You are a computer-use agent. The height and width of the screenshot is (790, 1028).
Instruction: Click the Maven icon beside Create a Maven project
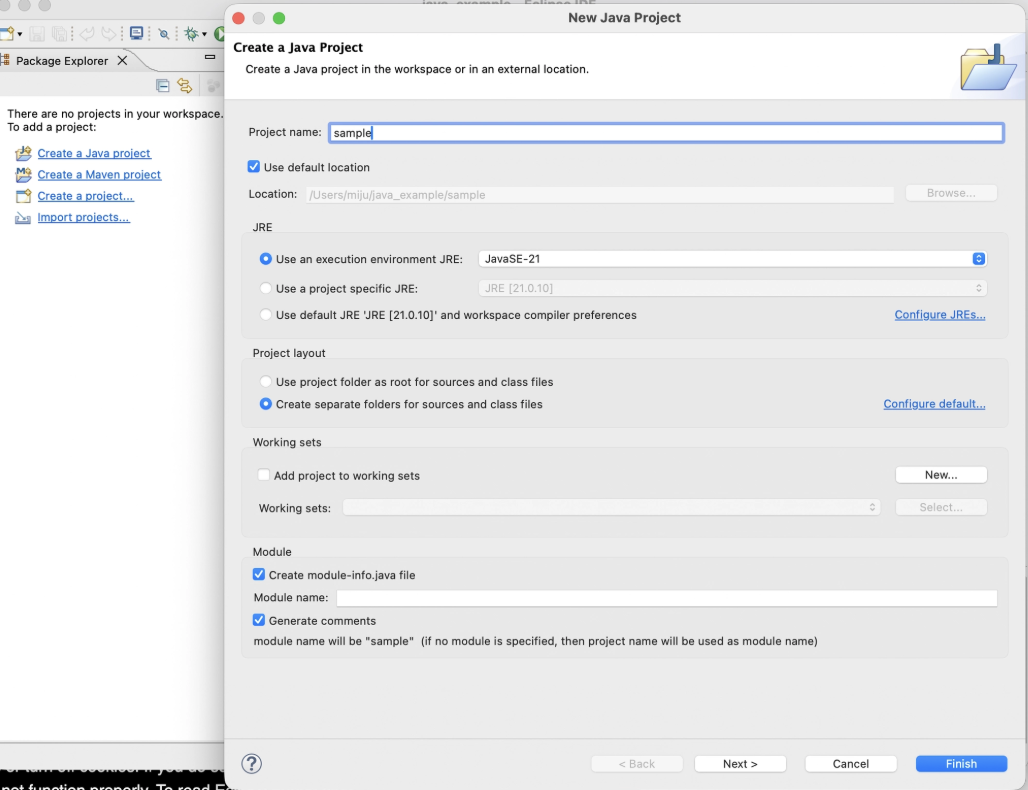click(24, 174)
